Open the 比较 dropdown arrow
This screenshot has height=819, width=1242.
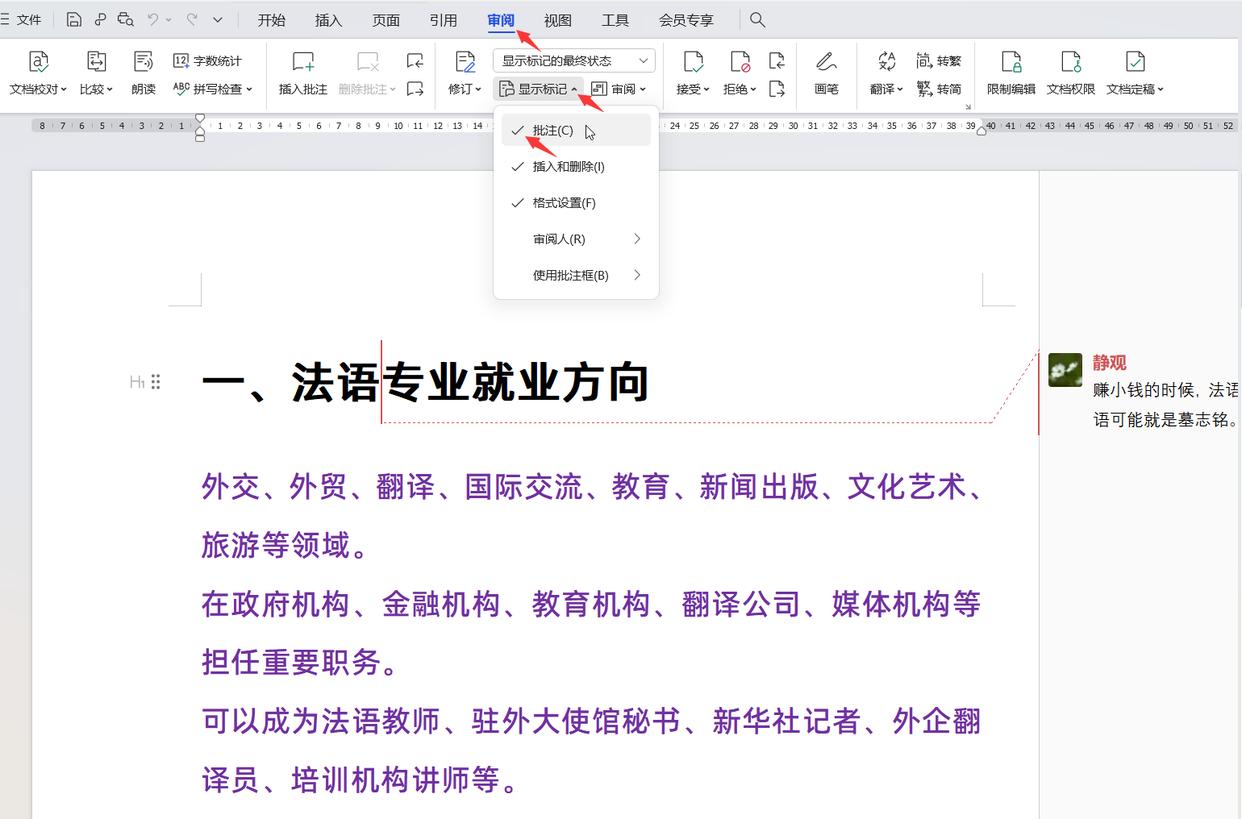[110, 90]
